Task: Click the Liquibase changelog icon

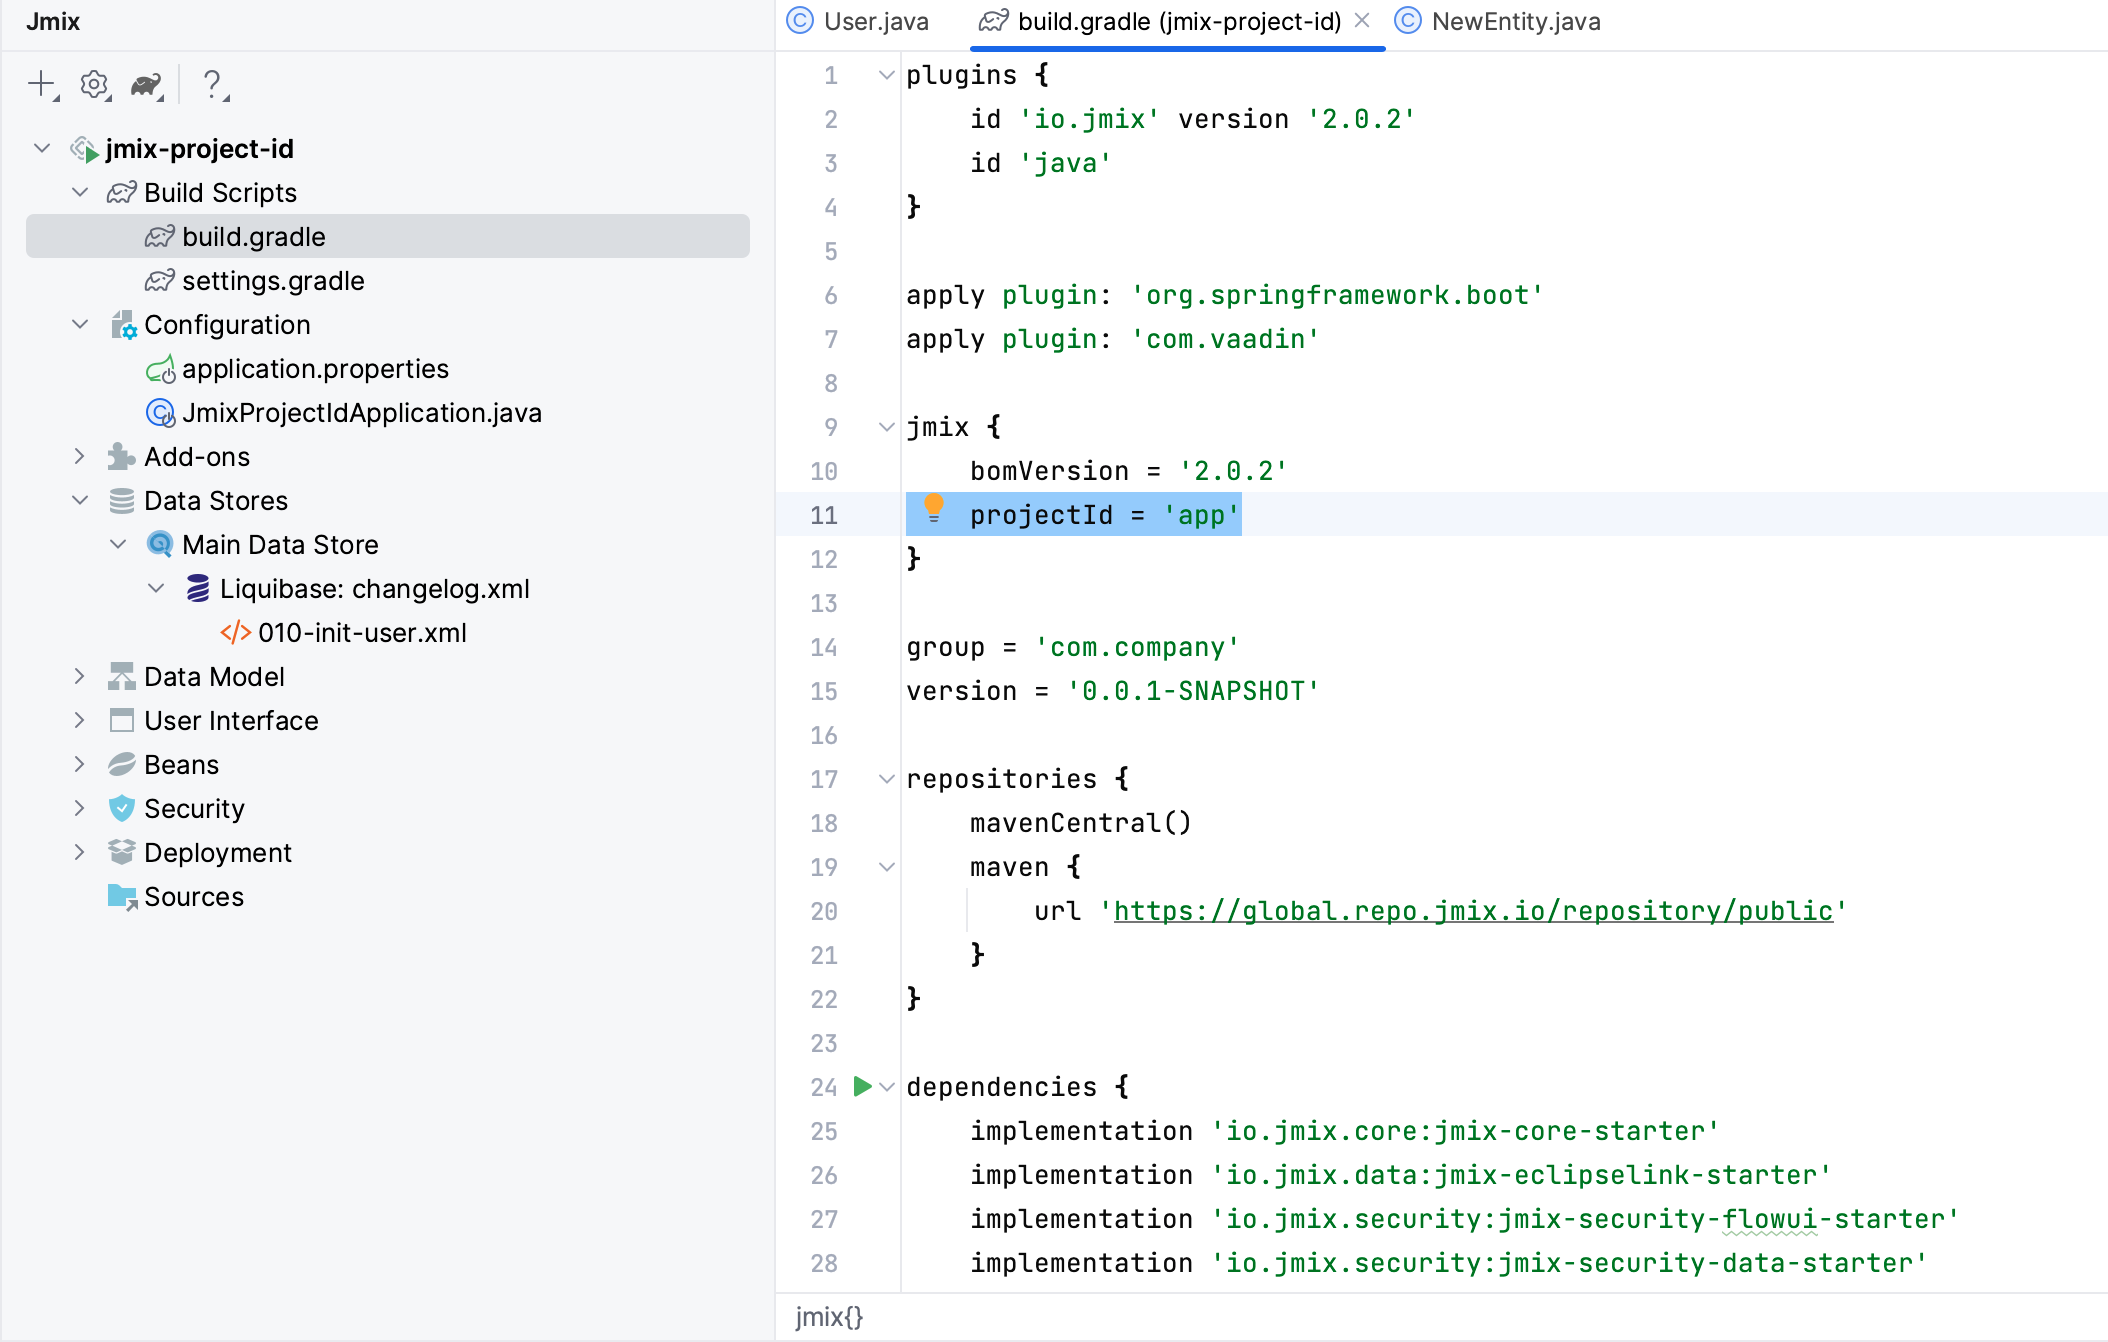Action: pos(198,588)
